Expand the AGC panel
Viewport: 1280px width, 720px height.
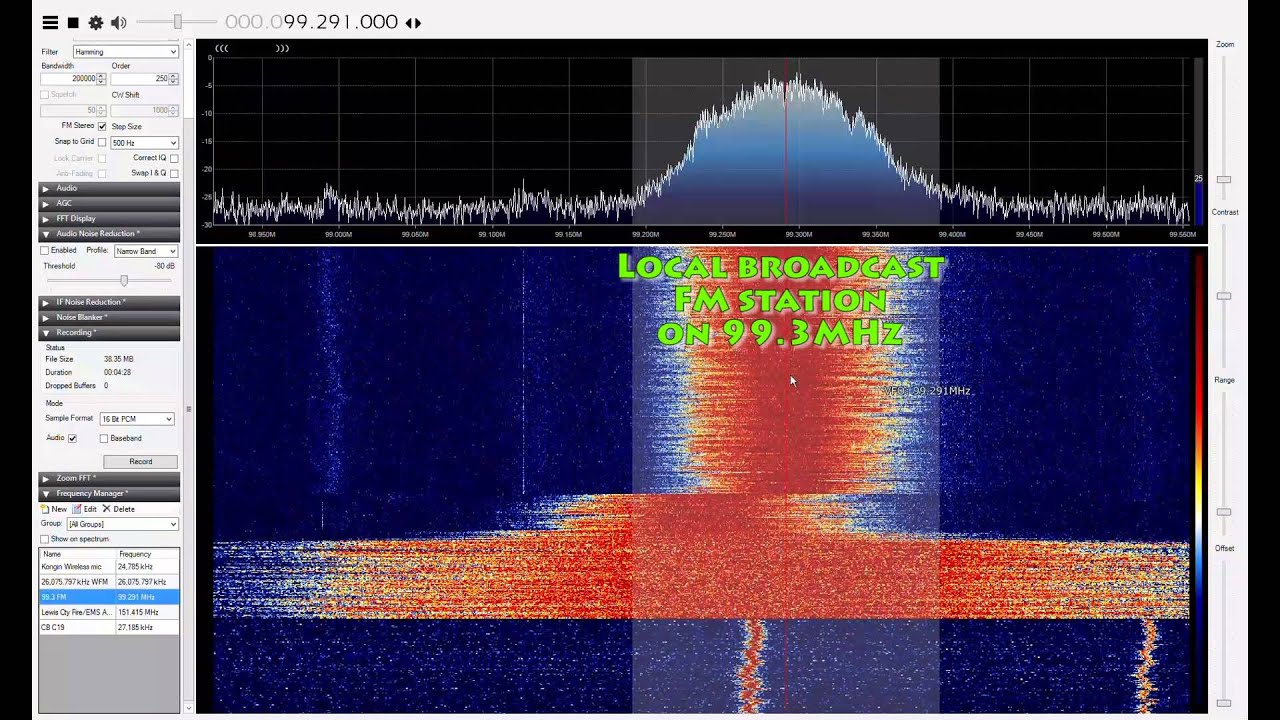(109, 203)
